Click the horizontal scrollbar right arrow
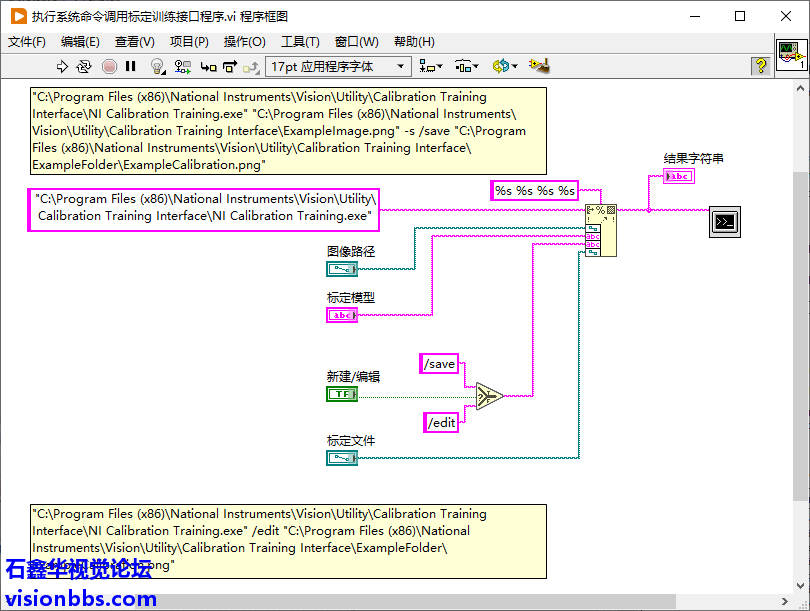The width and height of the screenshot is (810, 611). pos(785,601)
